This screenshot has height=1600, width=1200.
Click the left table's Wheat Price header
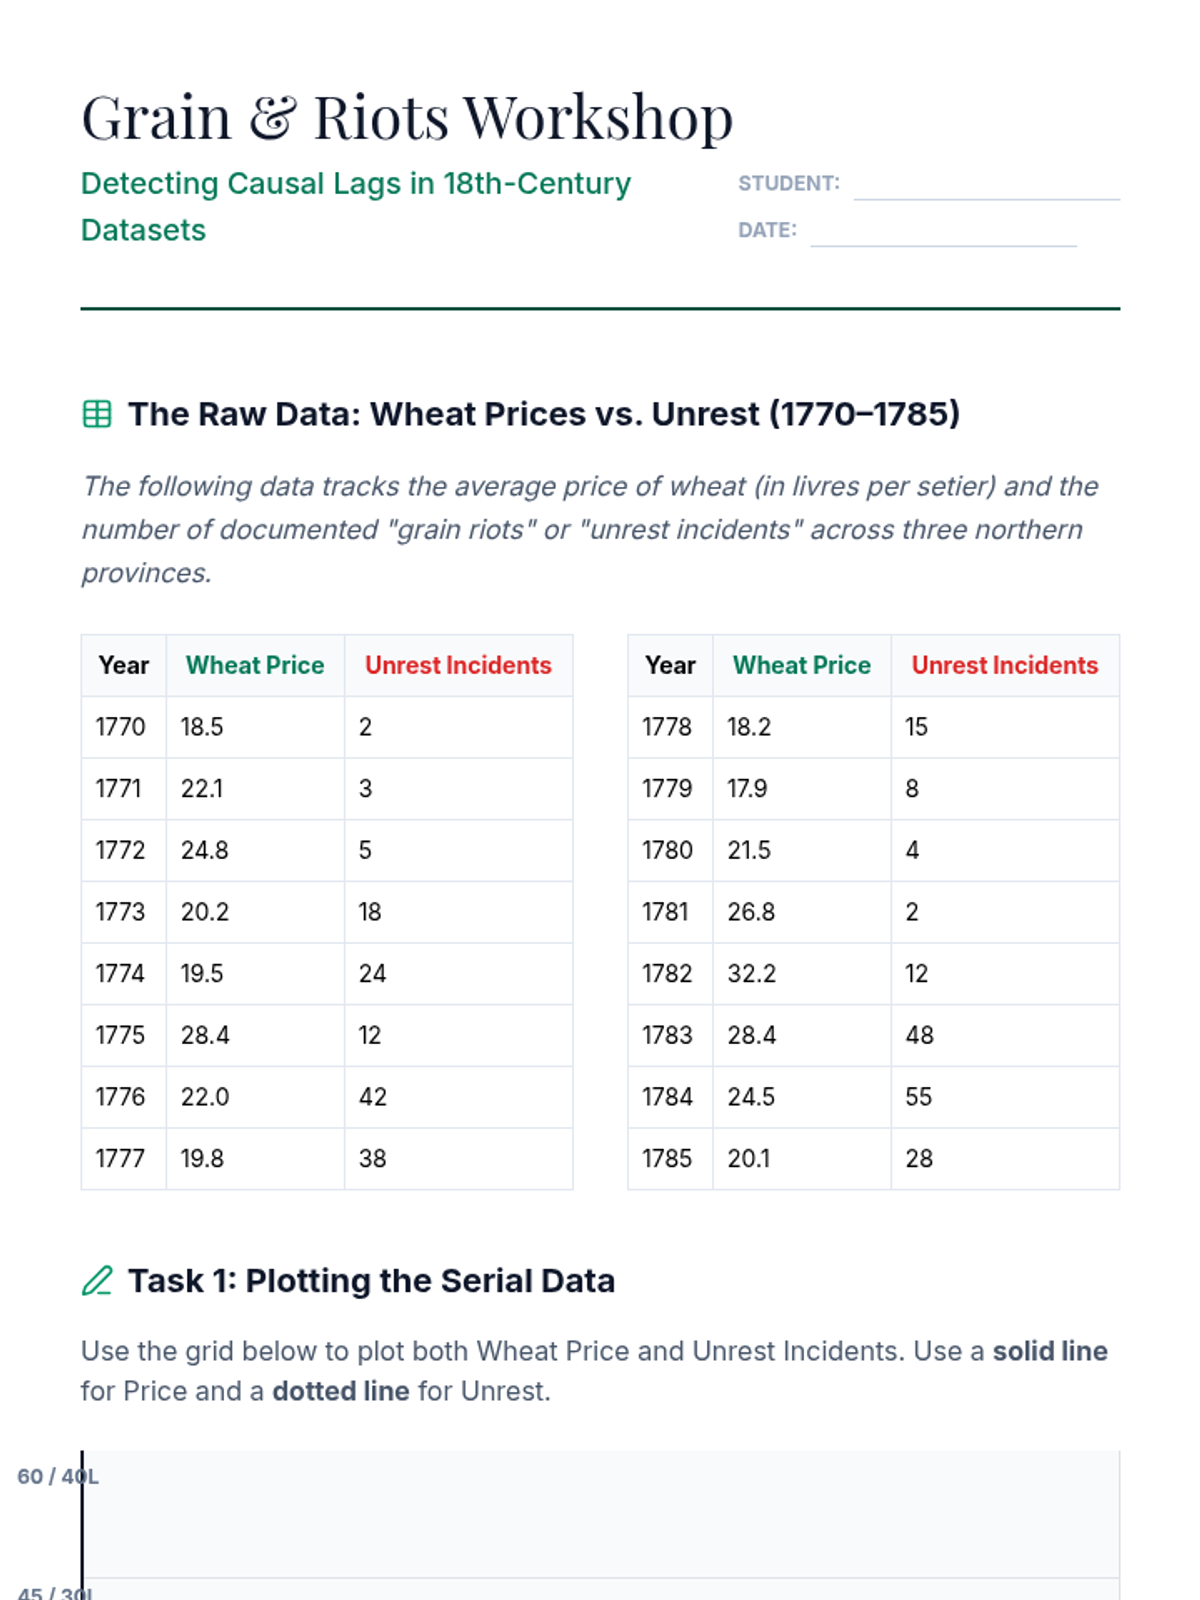pos(255,666)
